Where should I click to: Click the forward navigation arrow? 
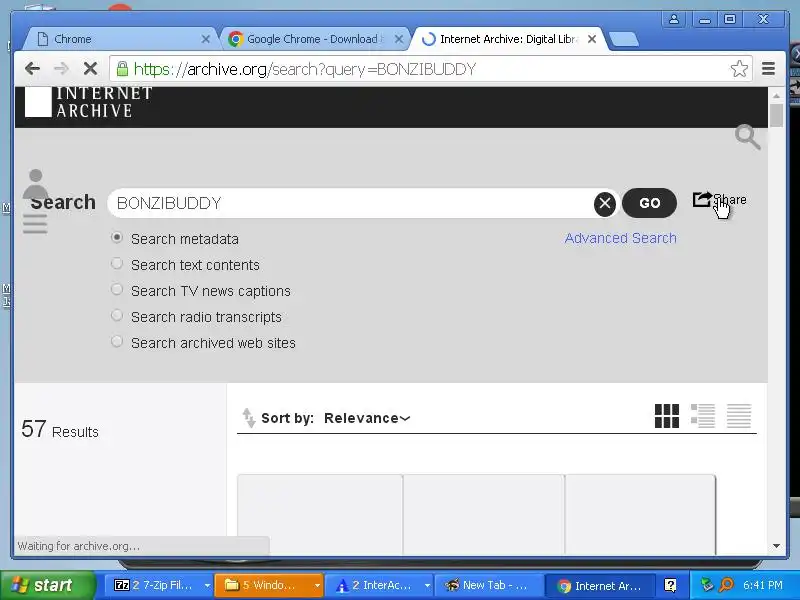61,68
